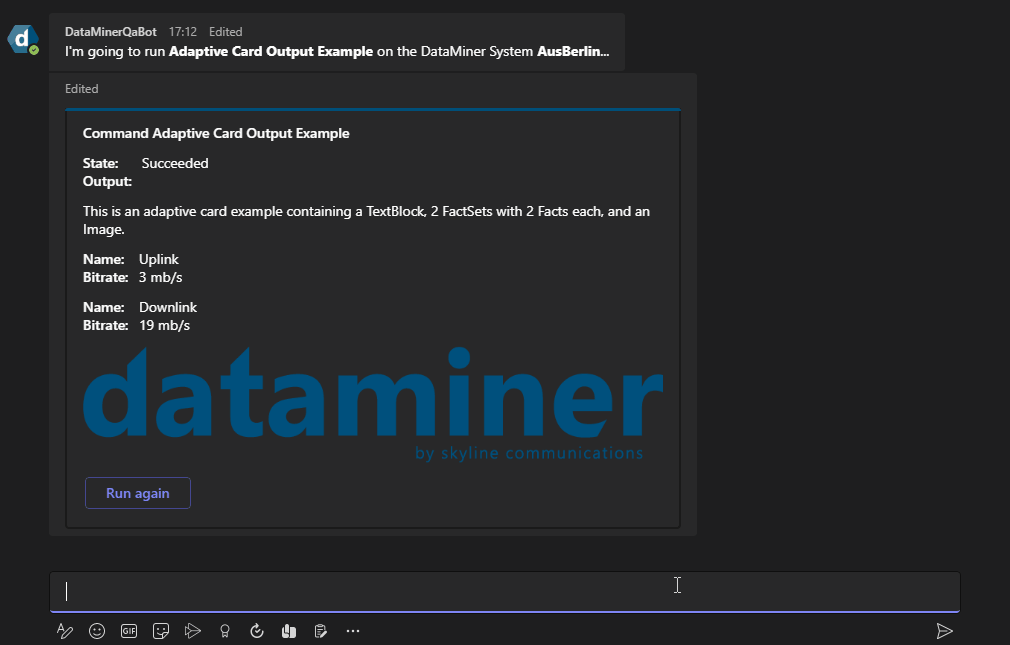Click the Stream video clip icon
1010x645 pixels.
point(193,631)
